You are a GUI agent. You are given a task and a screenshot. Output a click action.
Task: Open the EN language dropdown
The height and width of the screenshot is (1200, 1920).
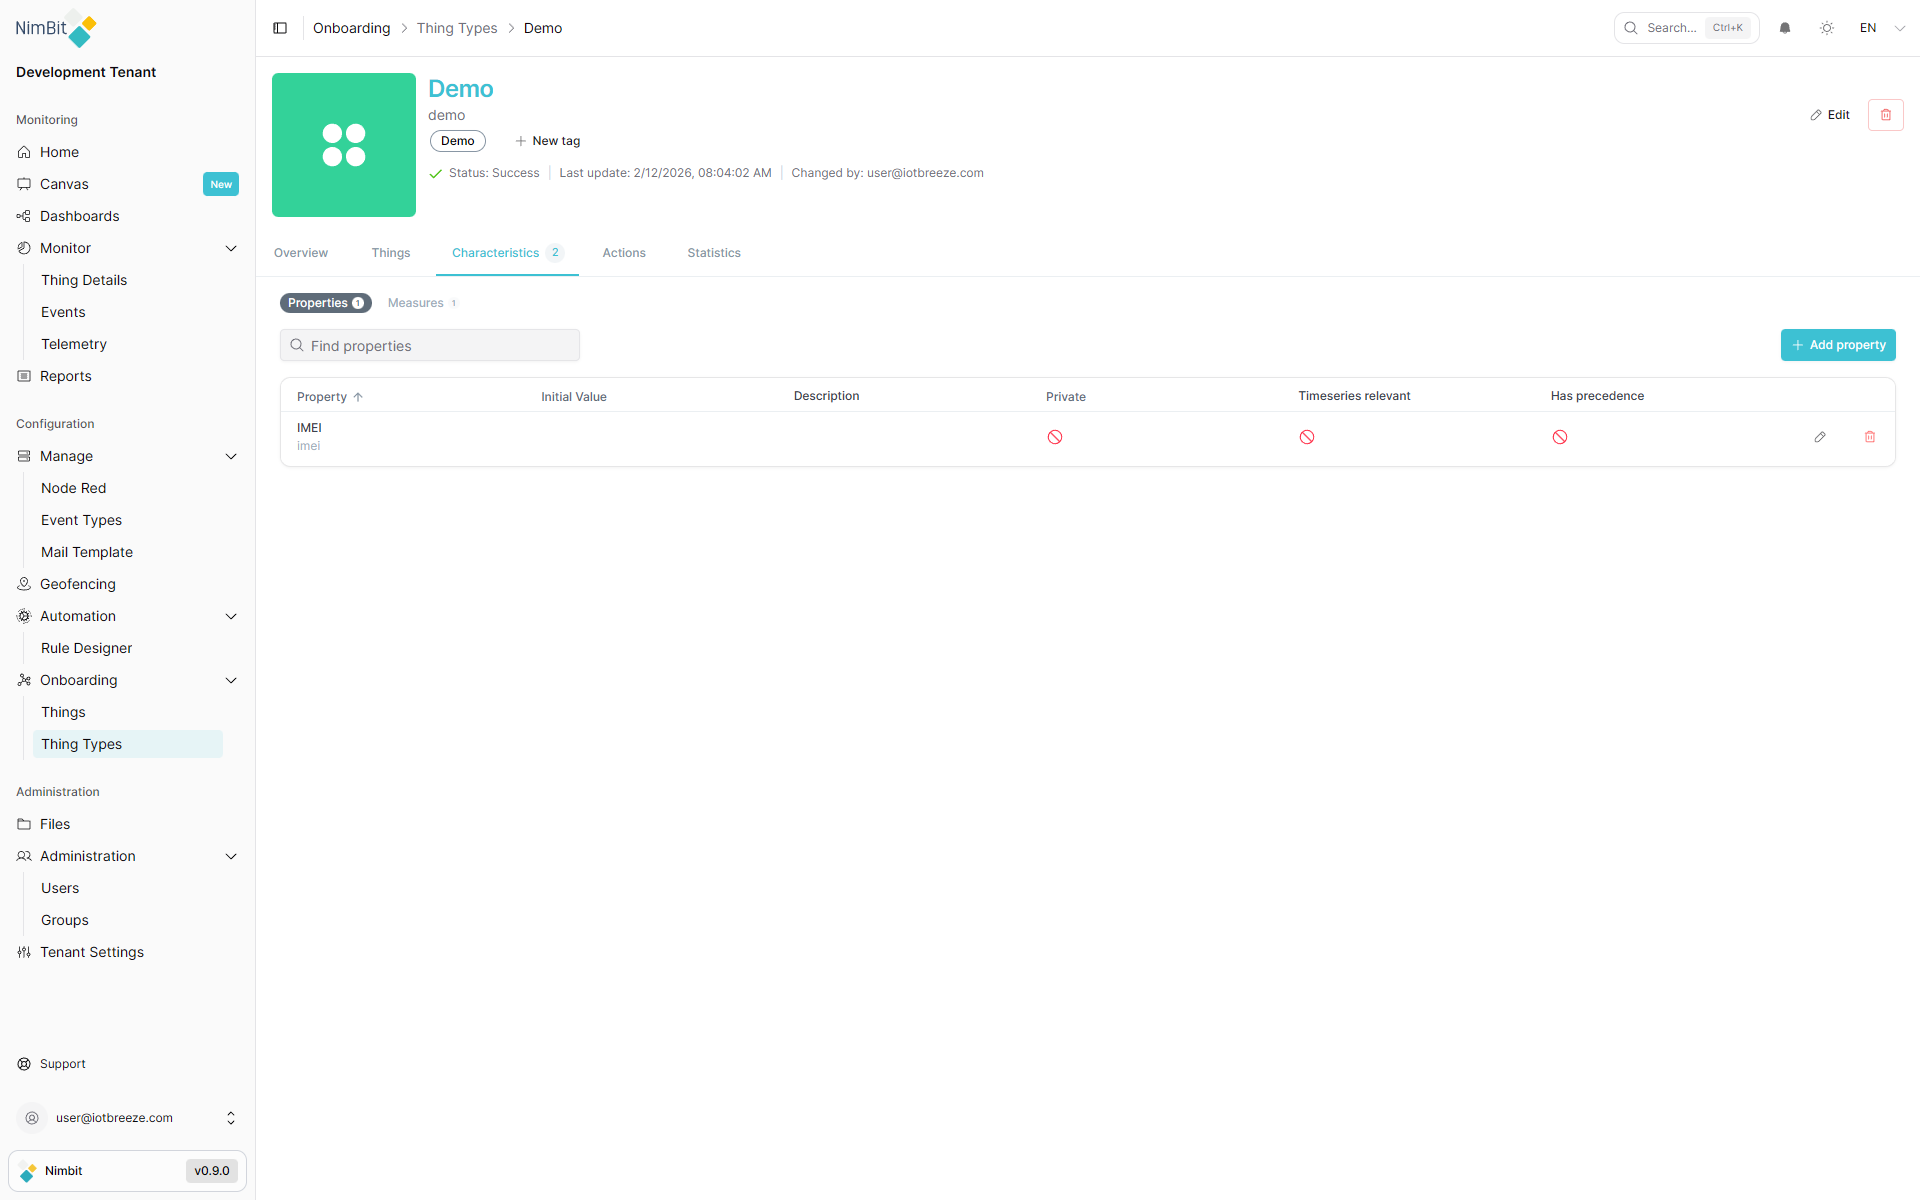[1882, 28]
